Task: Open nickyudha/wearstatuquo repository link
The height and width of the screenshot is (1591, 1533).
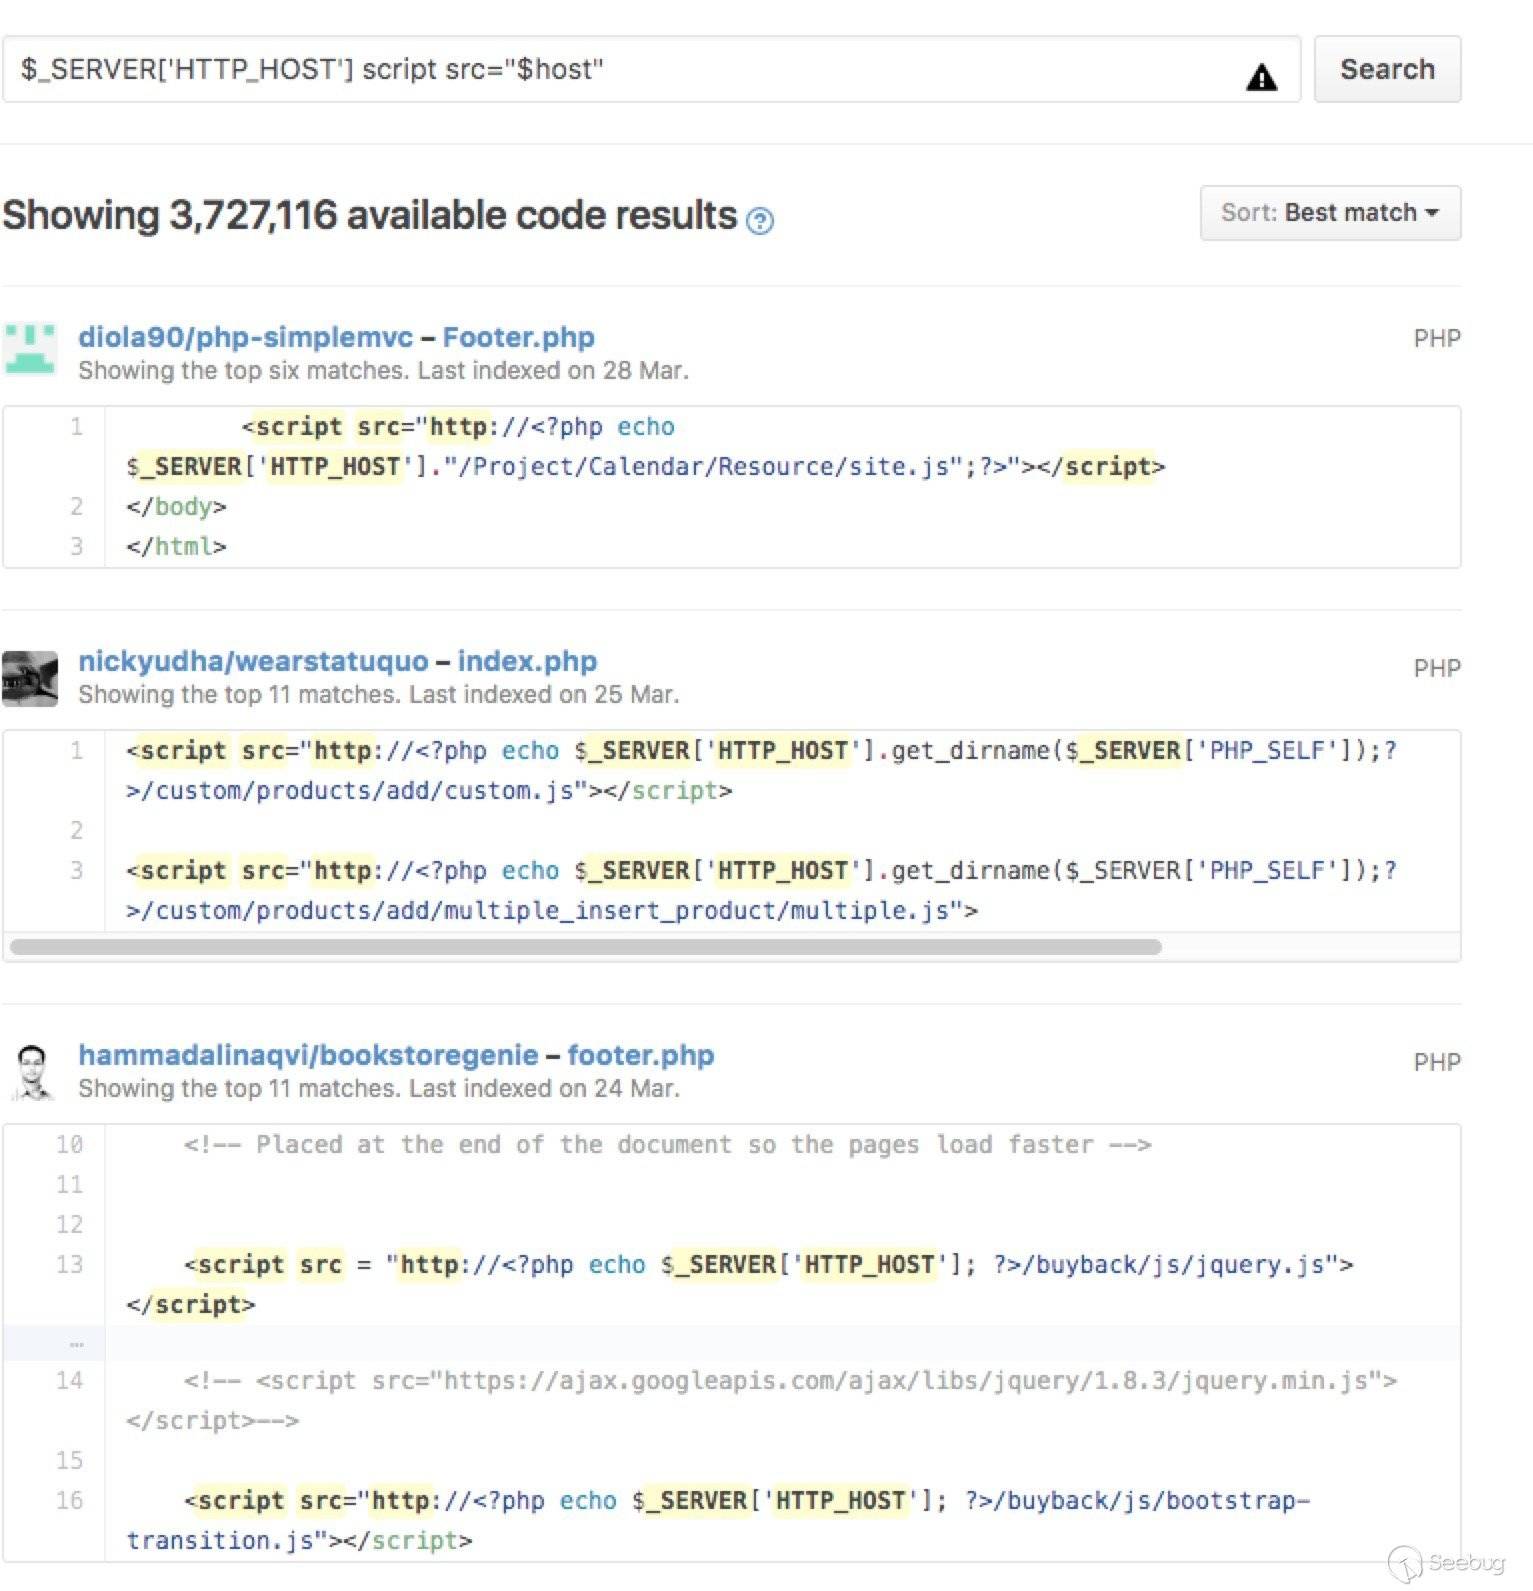Action: coord(253,661)
